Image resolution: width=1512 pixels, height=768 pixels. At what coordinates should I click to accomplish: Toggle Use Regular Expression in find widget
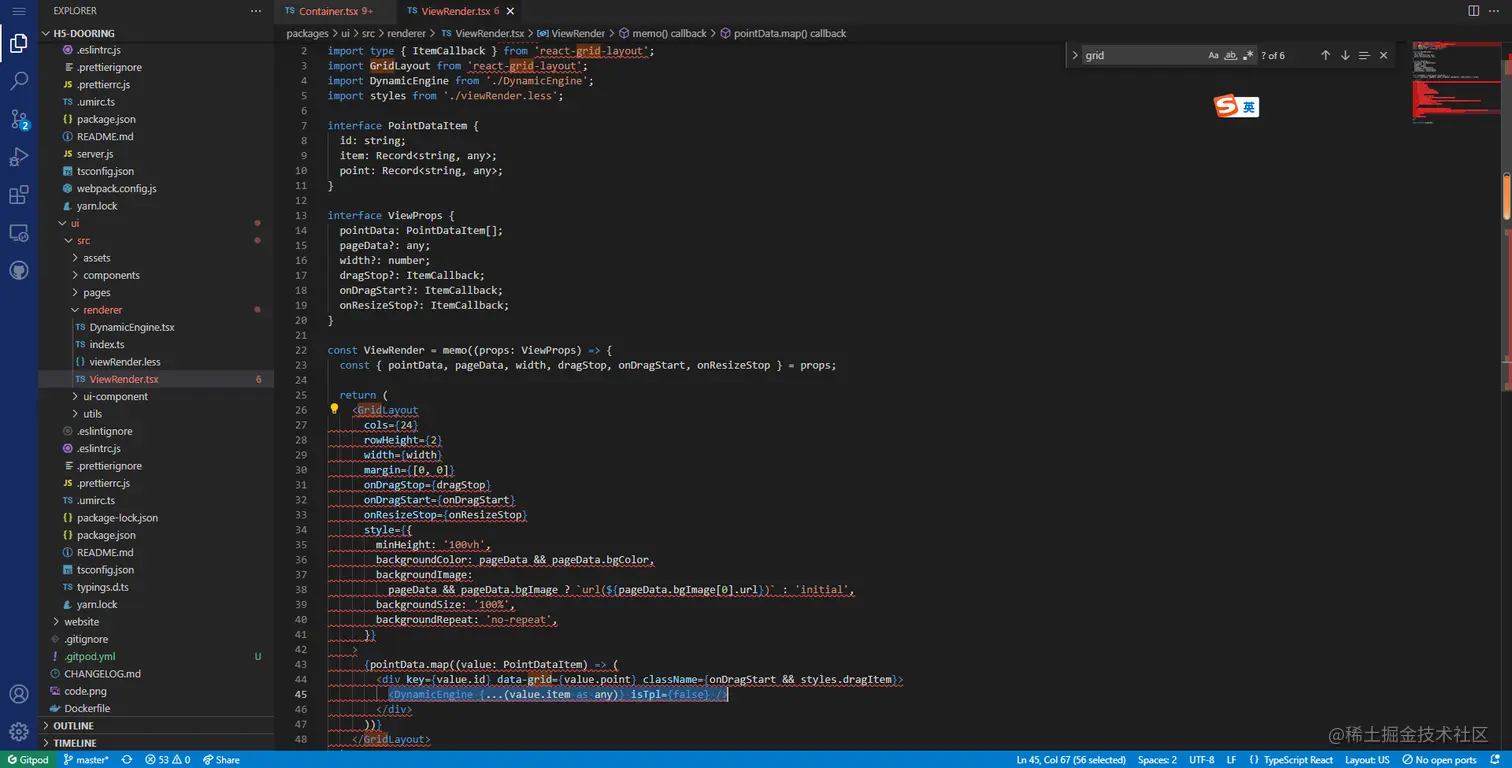[x=1248, y=56]
